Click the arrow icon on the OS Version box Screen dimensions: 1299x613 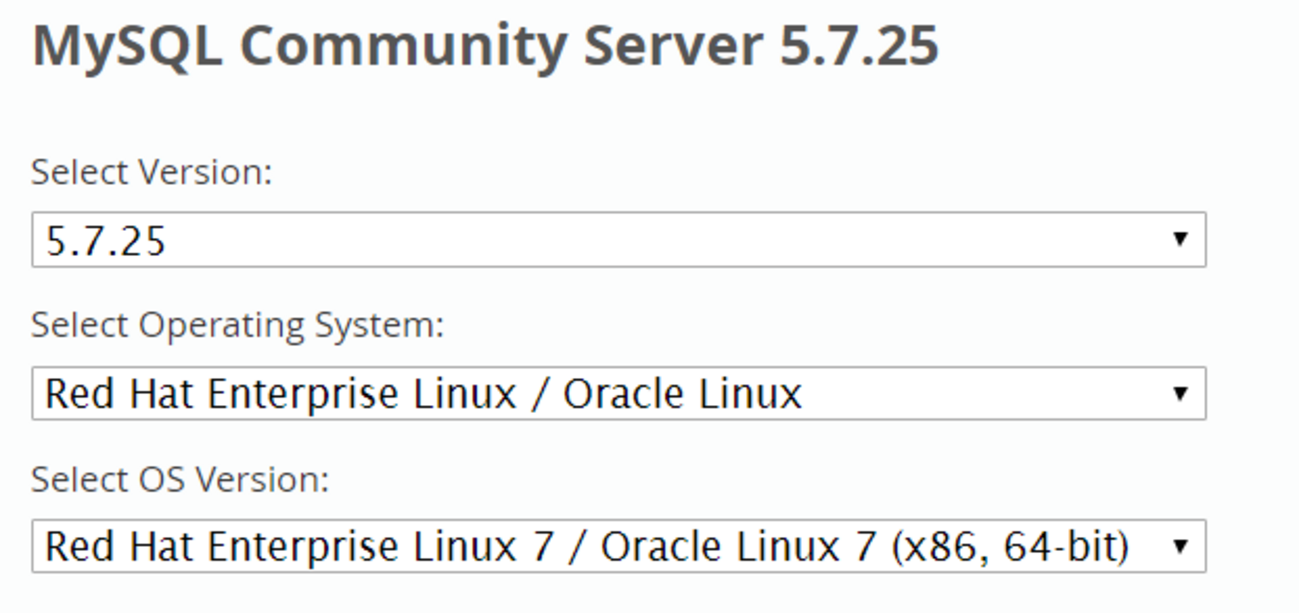[1180, 546]
